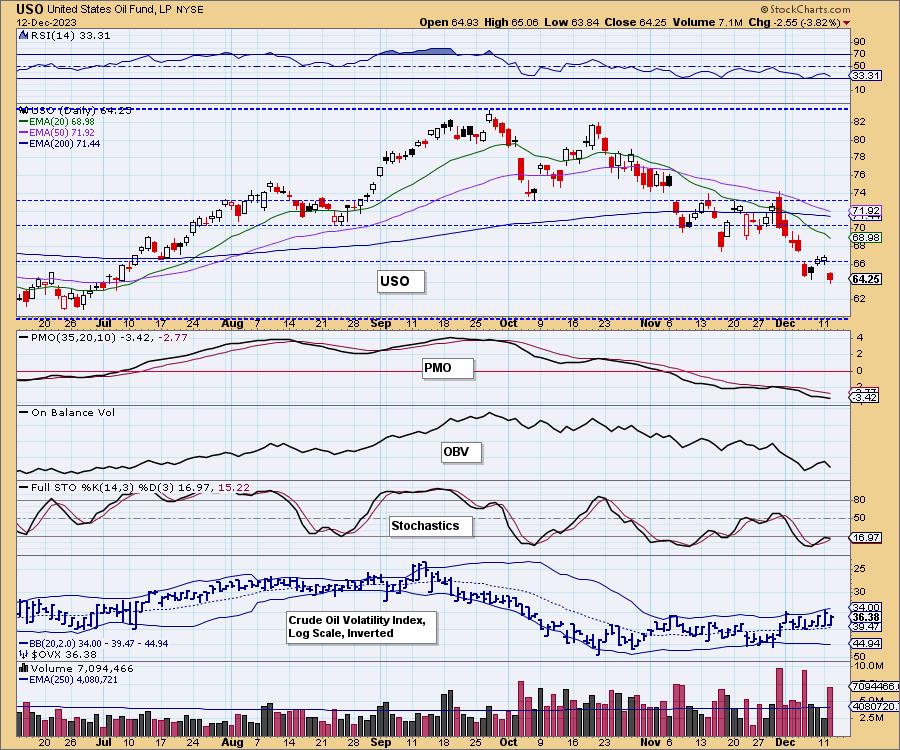The width and height of the screenshot is (900, 750).
Task: Click the 64.25 last-price tag
Action: coord(866,279)
